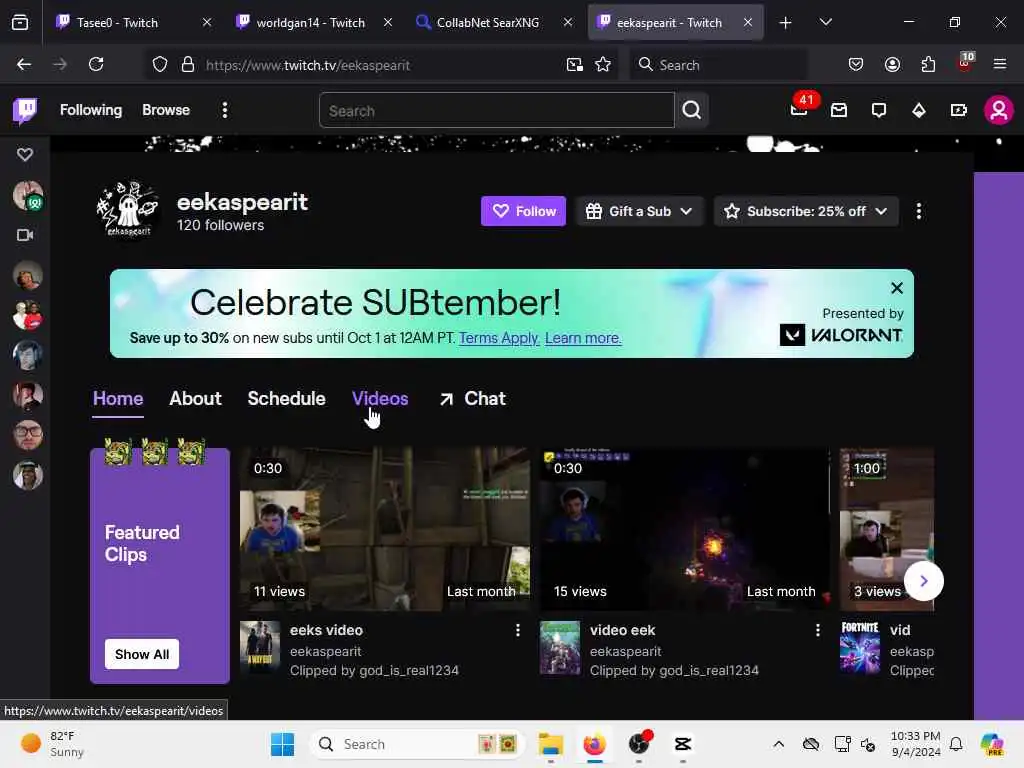The height and width of the screenshot is (768, 1024).
Task: Open the Whispers chat bubble icon
Action: (x=879, y=110)
